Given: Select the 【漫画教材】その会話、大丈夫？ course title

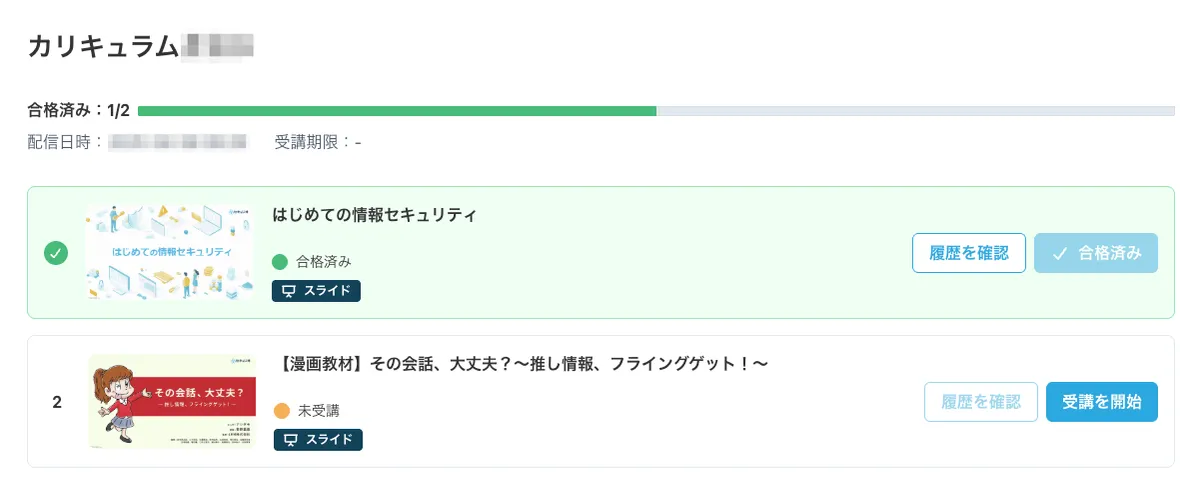Looking at the screenshot, I should (x=520, y=364).
